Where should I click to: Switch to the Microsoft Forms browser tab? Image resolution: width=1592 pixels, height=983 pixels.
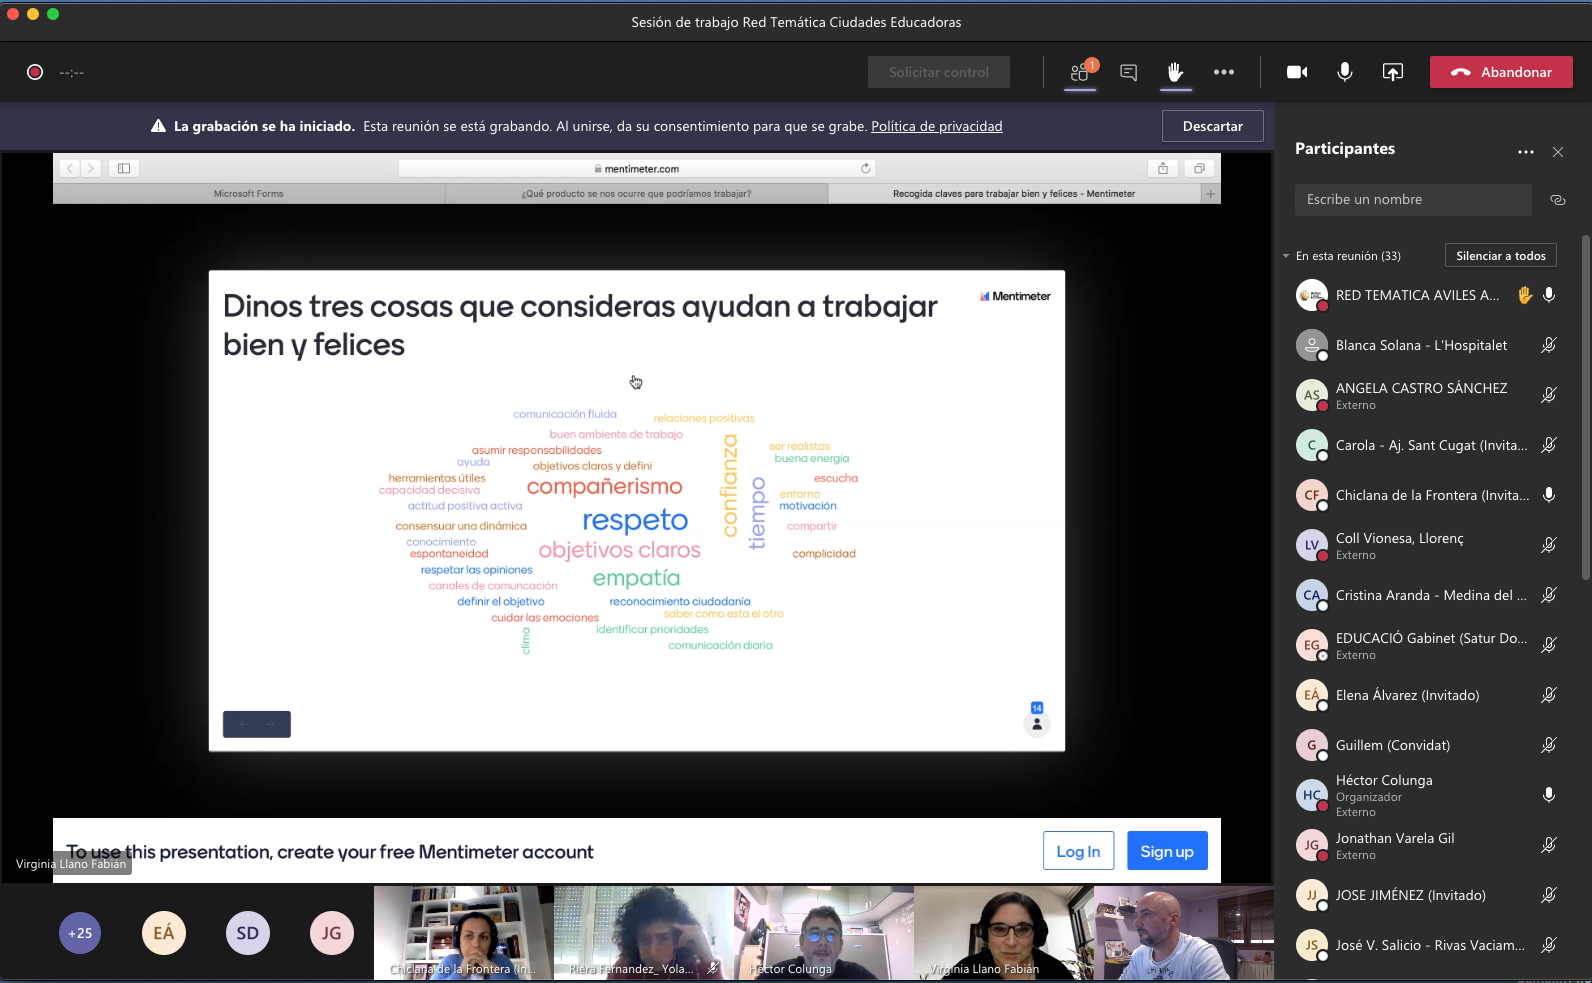(249, 194)
